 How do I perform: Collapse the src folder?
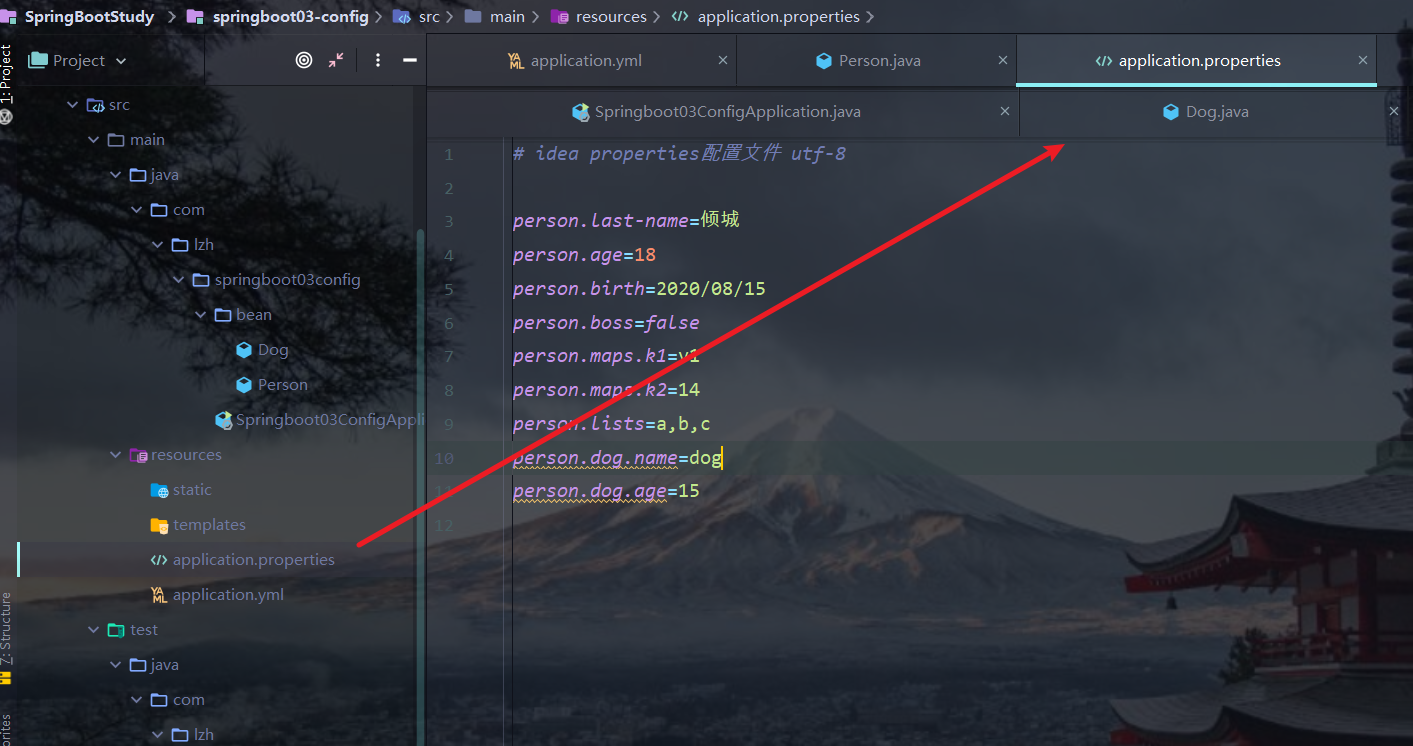tap(72, 105)
